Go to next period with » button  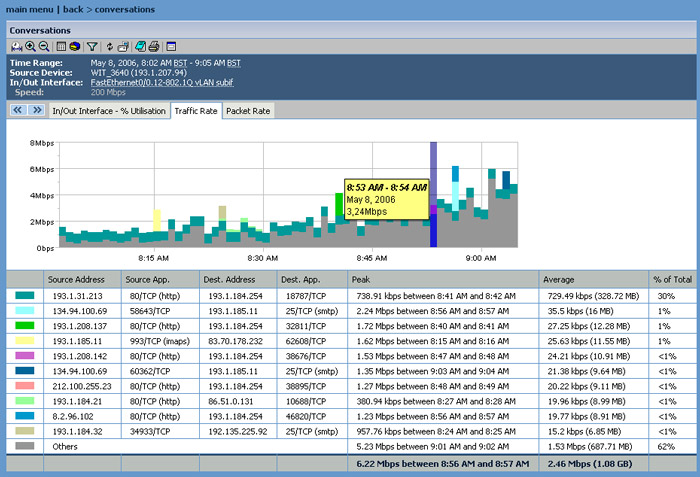[x=37, y=110]
